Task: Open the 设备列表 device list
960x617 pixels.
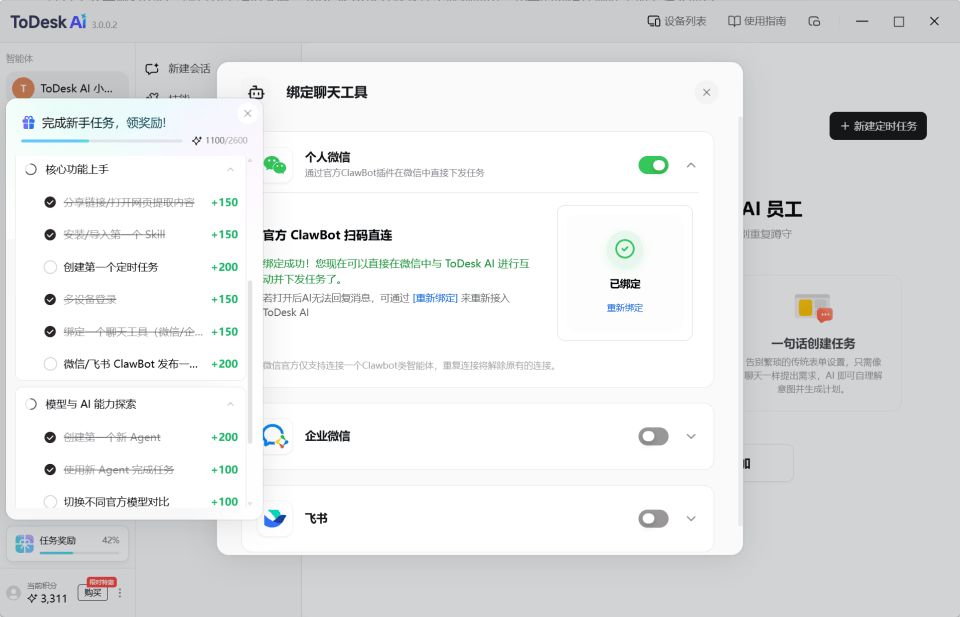Action: click(x=677, y=21)
